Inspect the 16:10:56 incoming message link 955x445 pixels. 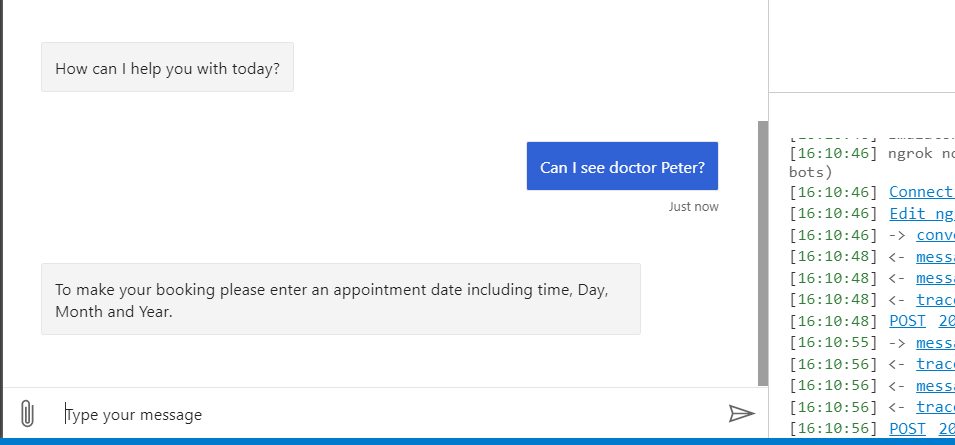pyautogui.click(x=935, y=385)
